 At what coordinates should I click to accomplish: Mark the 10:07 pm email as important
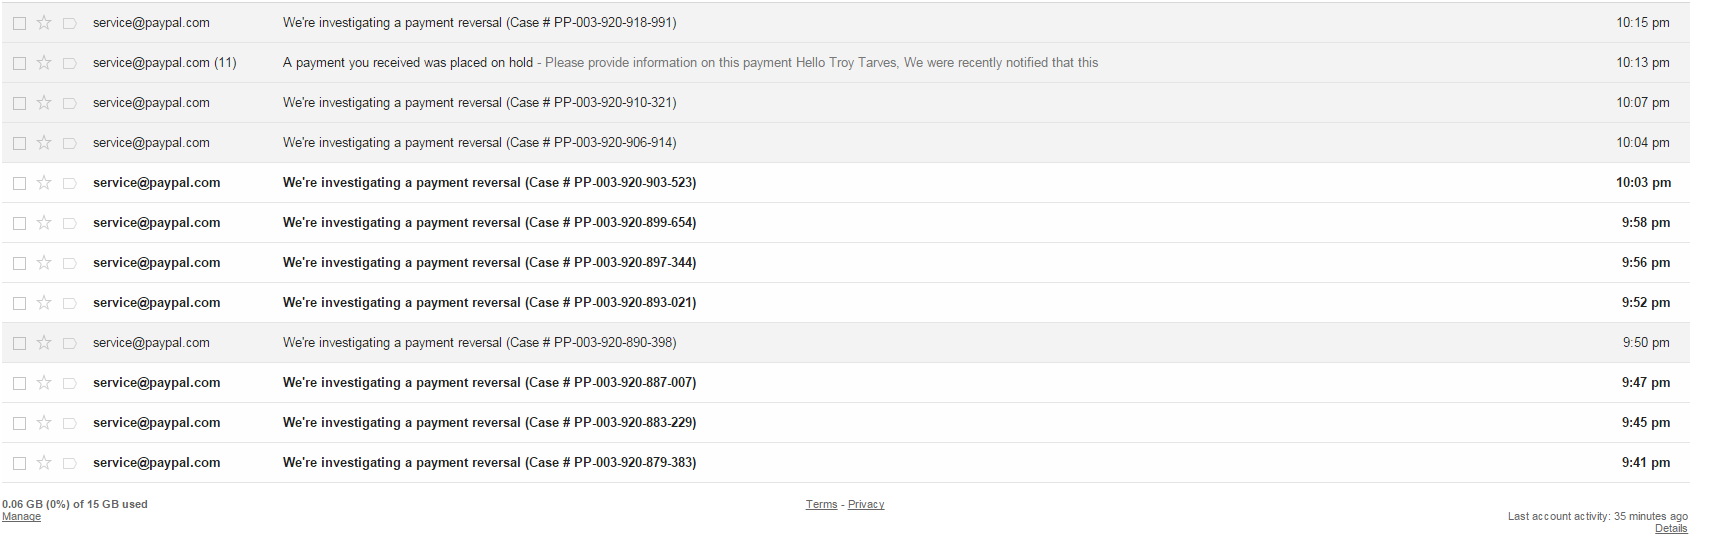click(69, 103)
